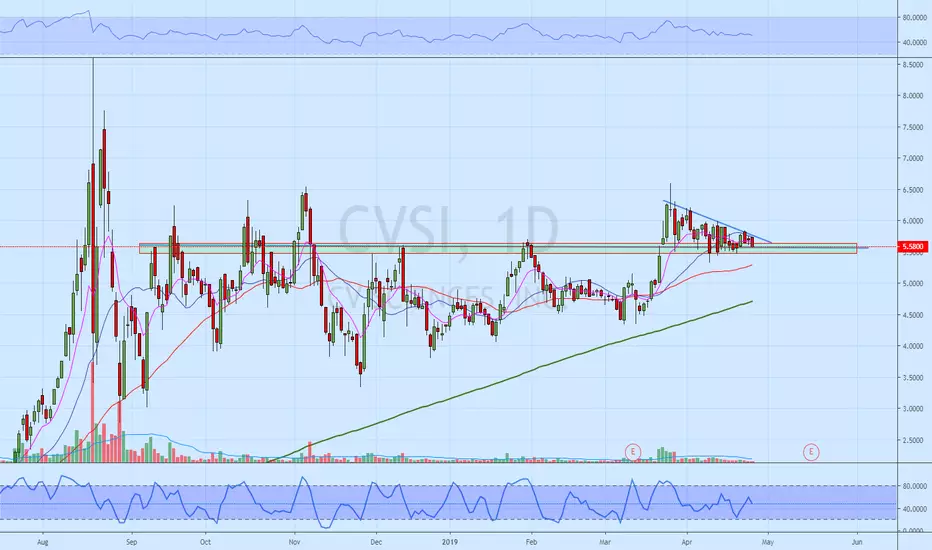Click the 2.5000 price scale label

[912, 441]
